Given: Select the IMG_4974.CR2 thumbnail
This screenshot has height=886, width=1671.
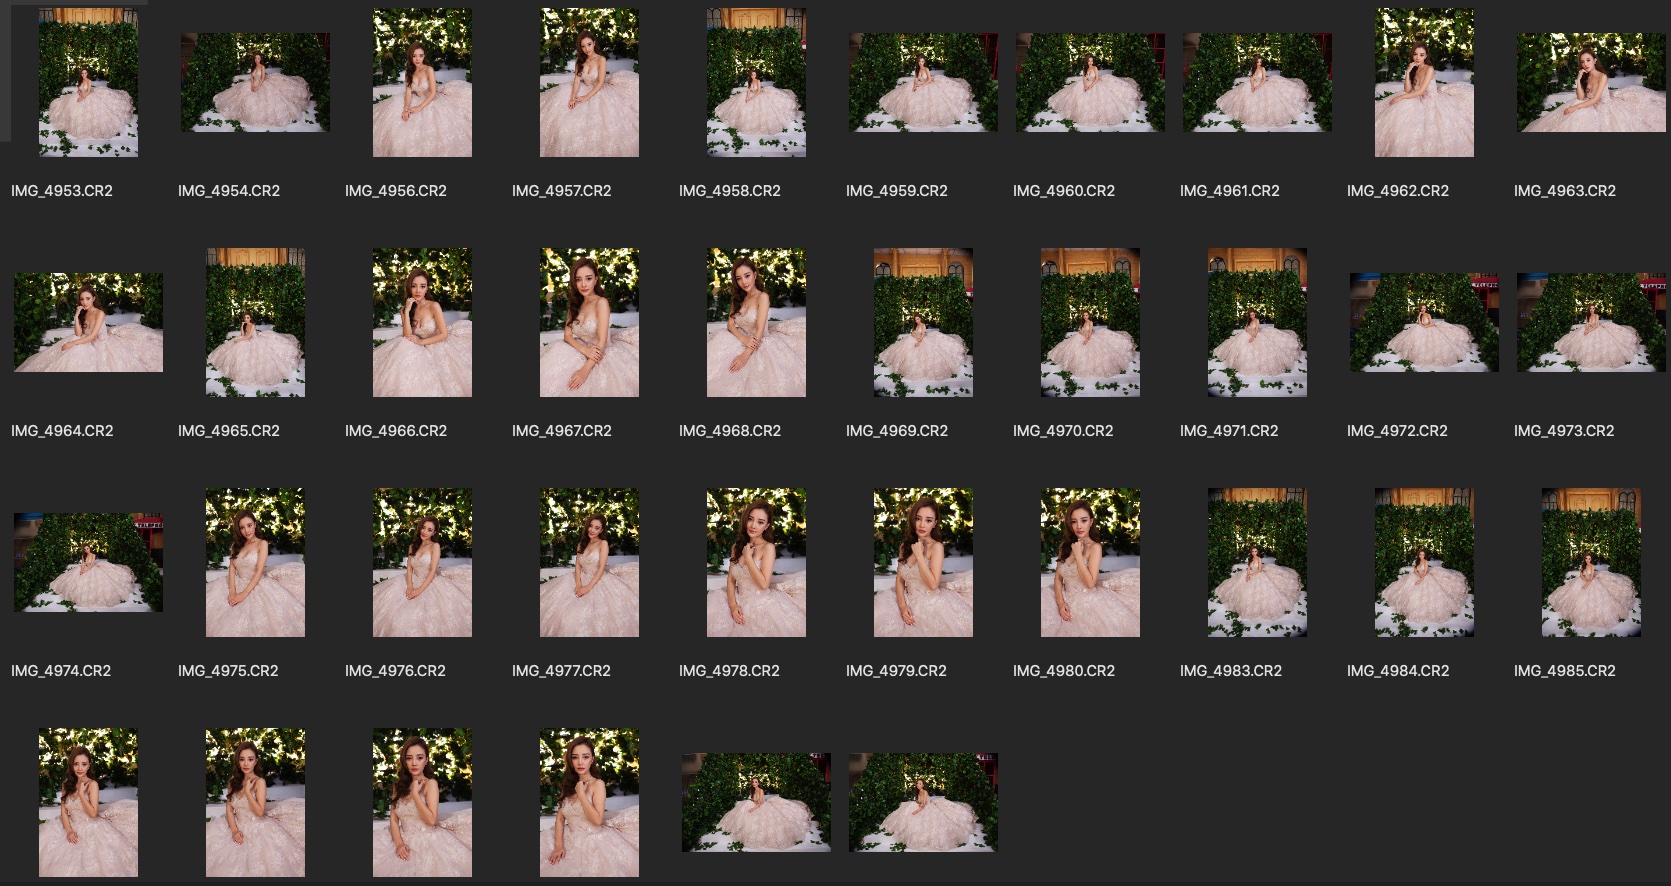Looking at the screenshot, I should 88,563.
